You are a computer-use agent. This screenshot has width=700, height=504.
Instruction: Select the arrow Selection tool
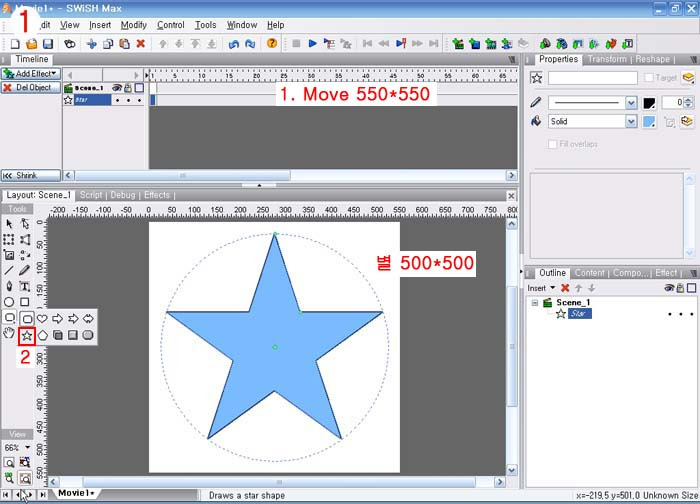pos(9,224)
